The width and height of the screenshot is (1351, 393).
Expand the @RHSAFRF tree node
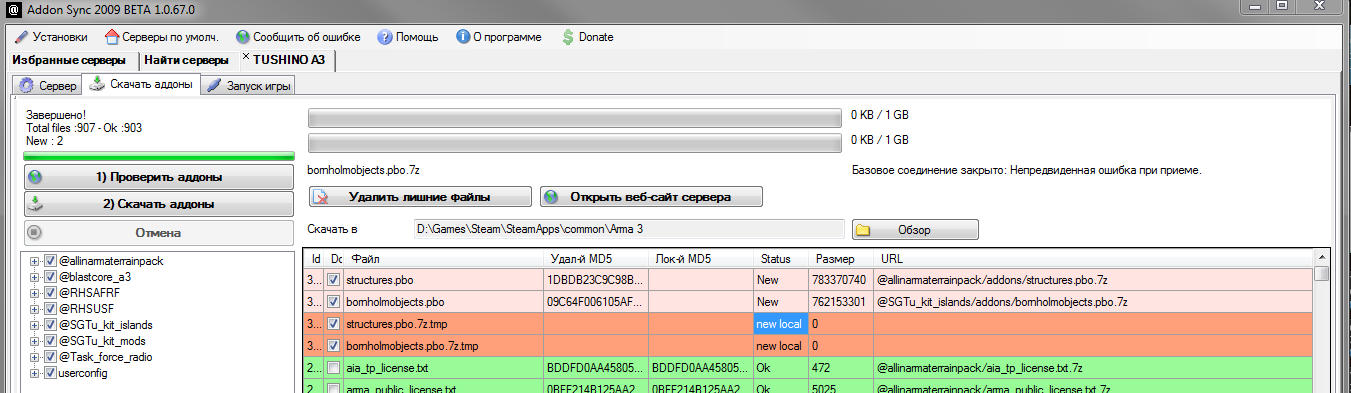point(35,293)
